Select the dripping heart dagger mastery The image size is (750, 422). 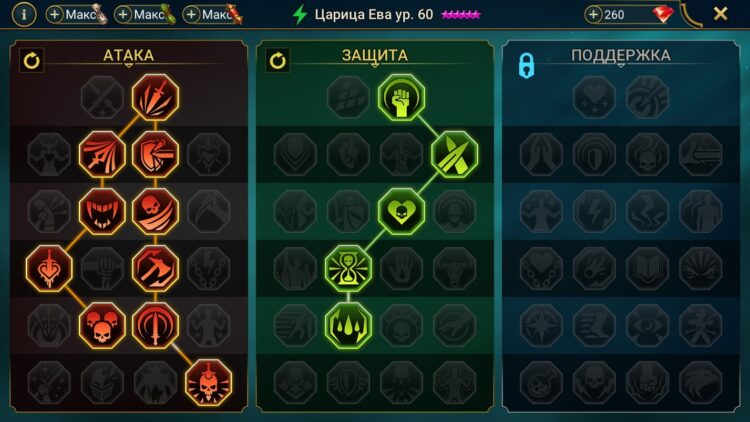tap(49, 268)
